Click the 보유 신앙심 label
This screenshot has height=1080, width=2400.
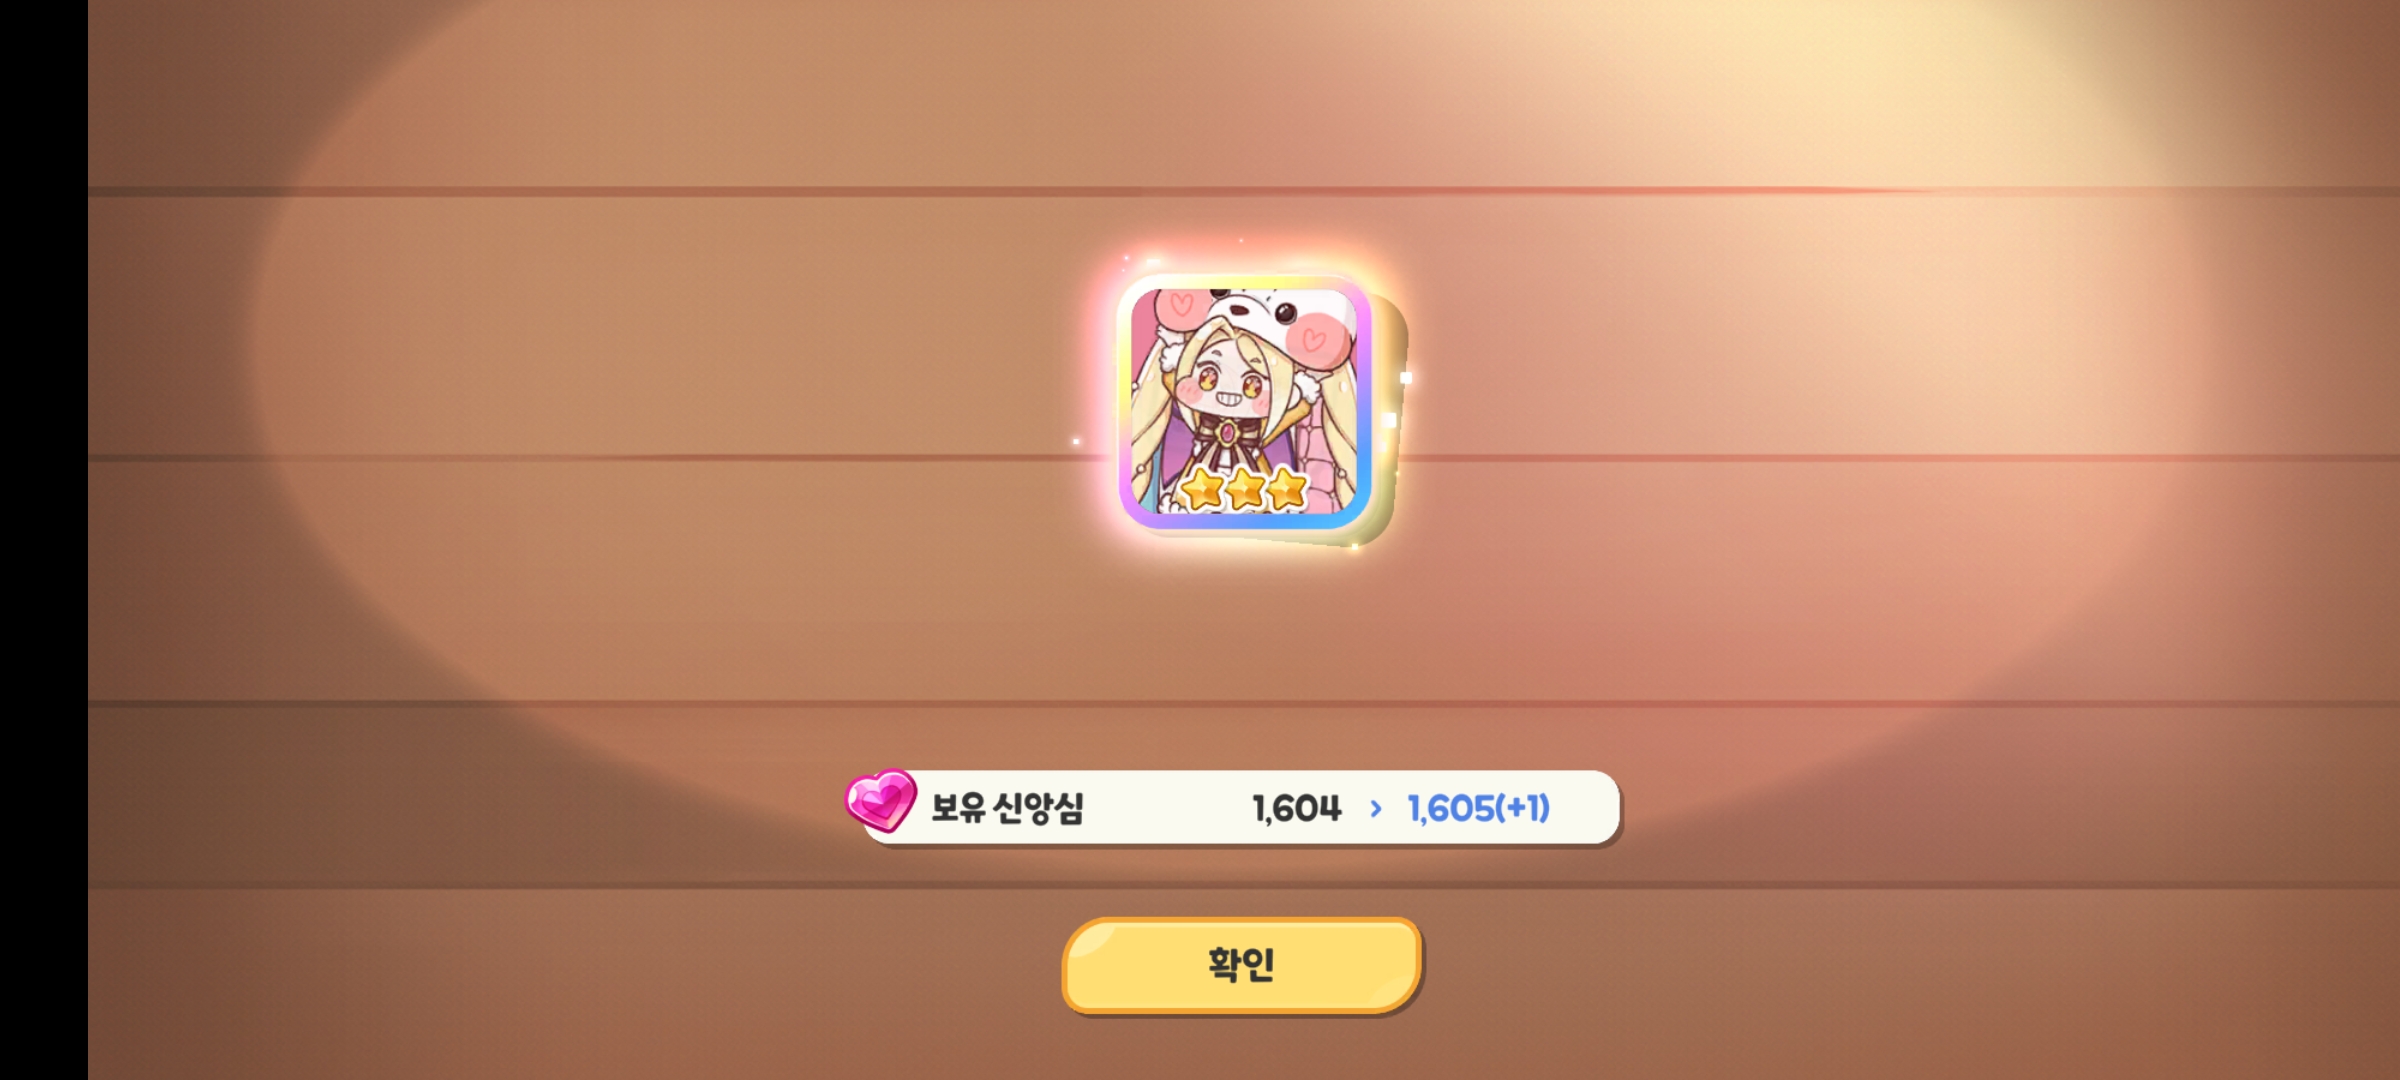[x=1007, y=808]
